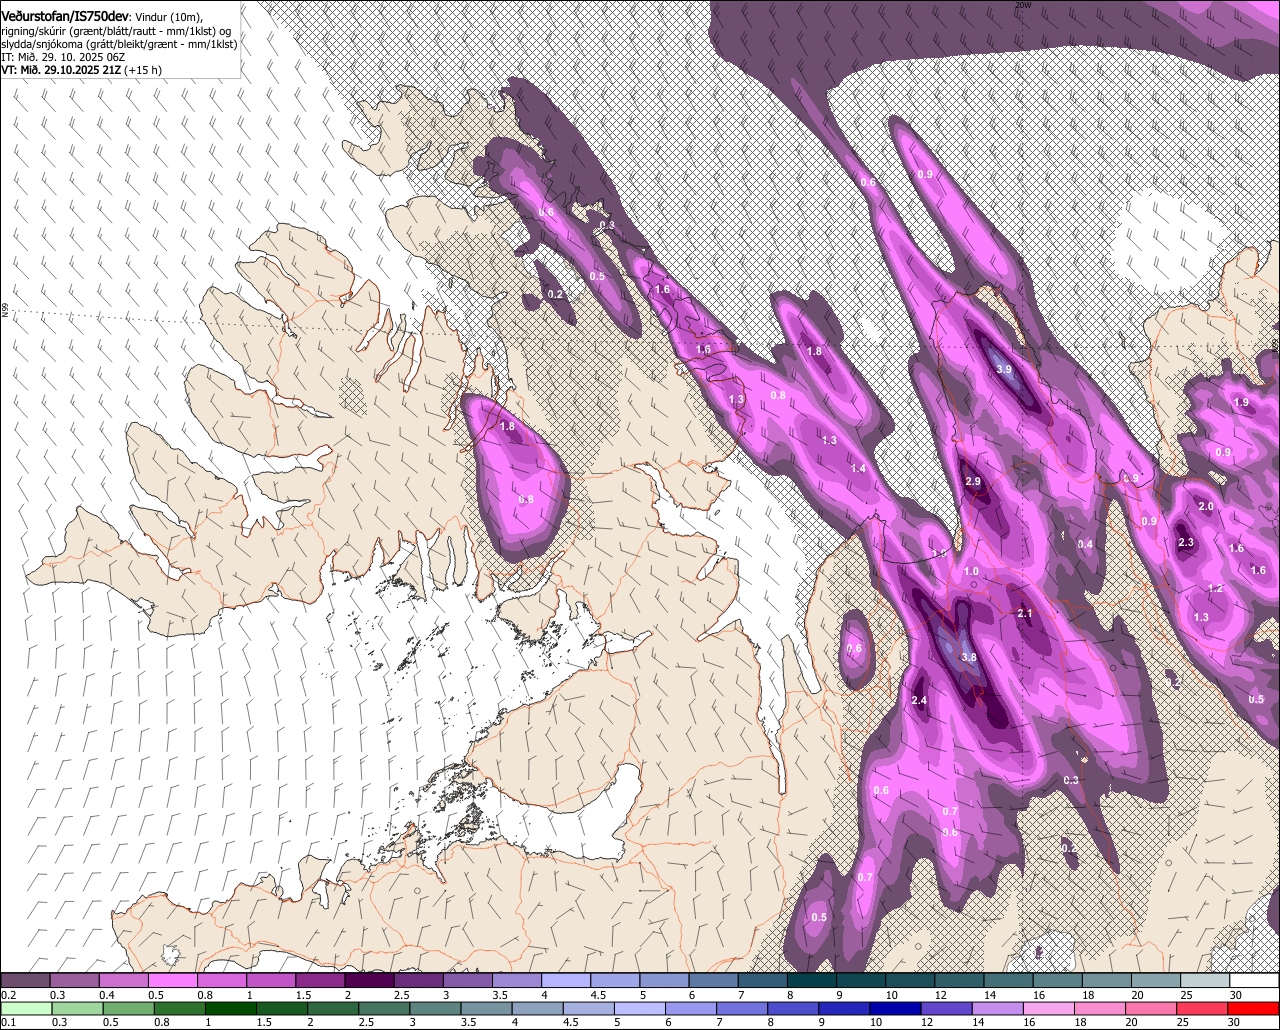The image size is (1280, 1030).
Task: Pick the 6 slate-blue swatch in the snow legend
Action: tap(713, 980)
